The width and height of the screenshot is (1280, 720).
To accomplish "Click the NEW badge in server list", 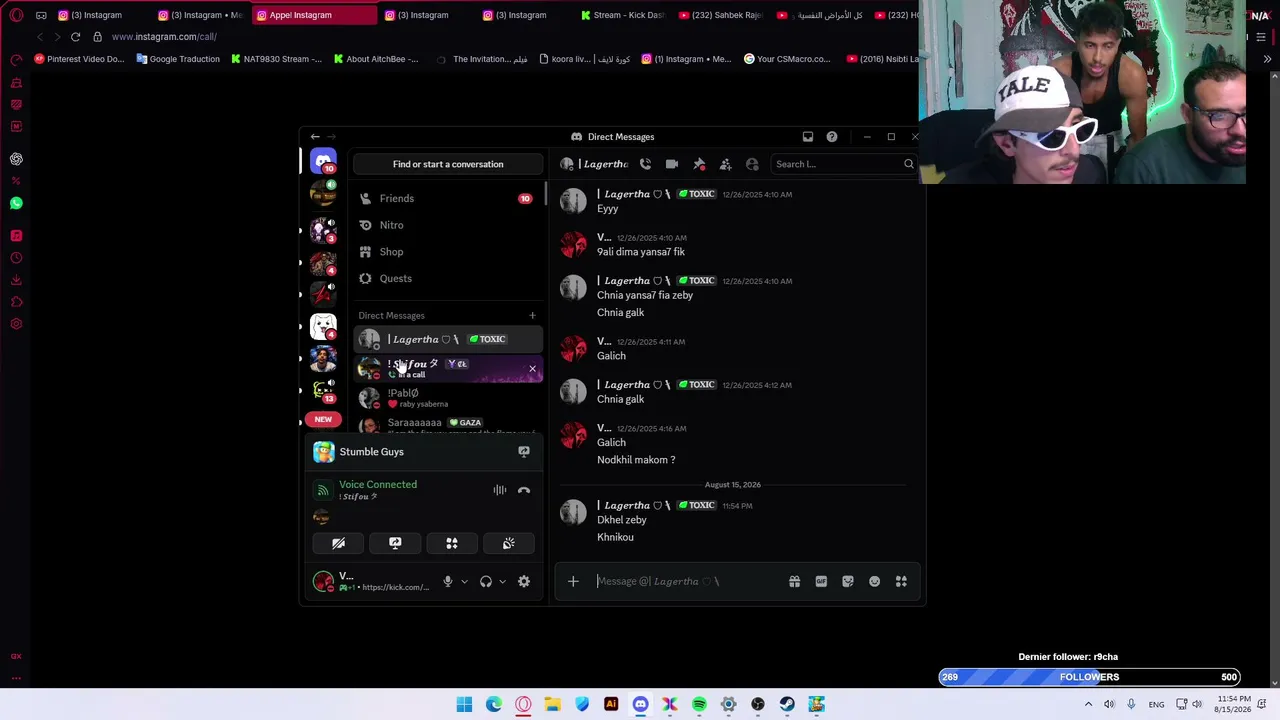I will [323, 419].
